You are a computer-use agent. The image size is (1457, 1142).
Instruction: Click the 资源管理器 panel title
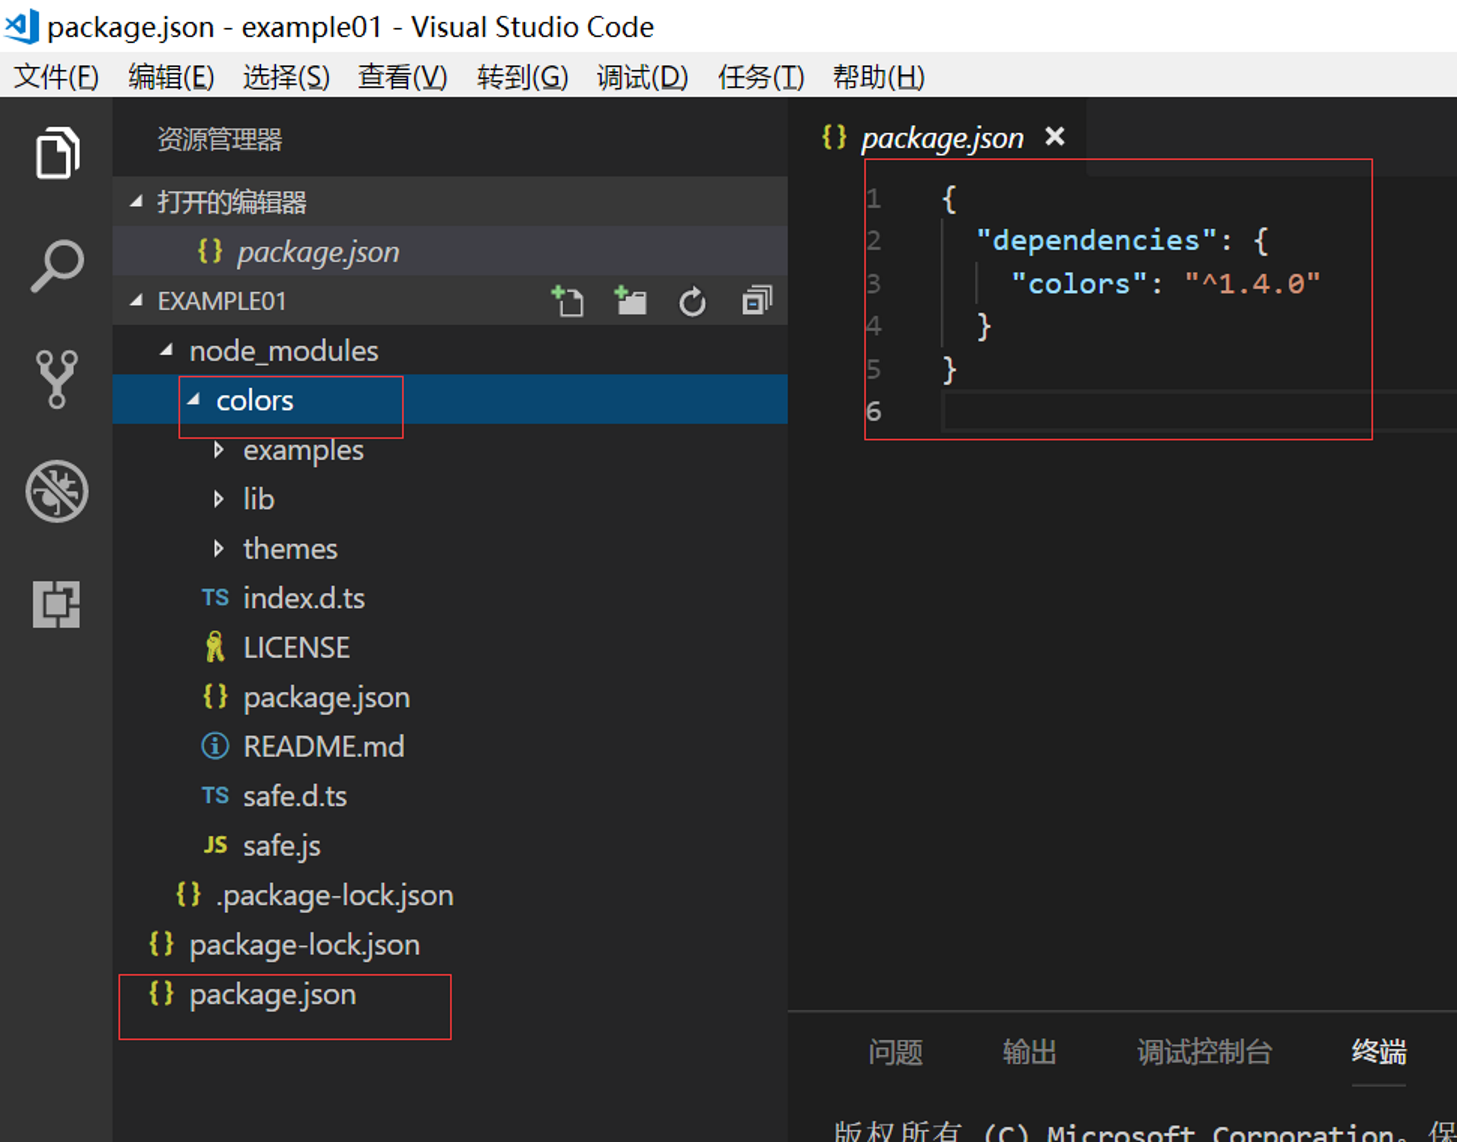[220, 139]
